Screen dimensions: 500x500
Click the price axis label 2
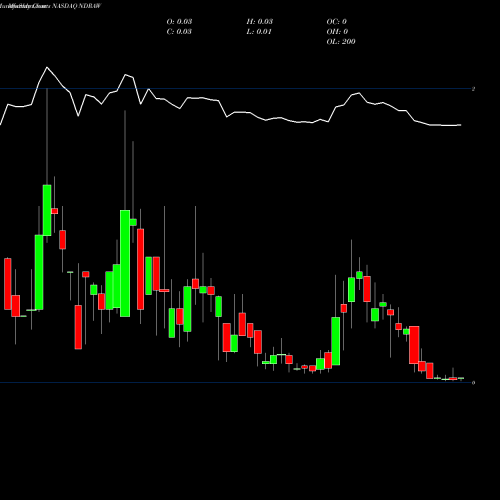[473, 89]
